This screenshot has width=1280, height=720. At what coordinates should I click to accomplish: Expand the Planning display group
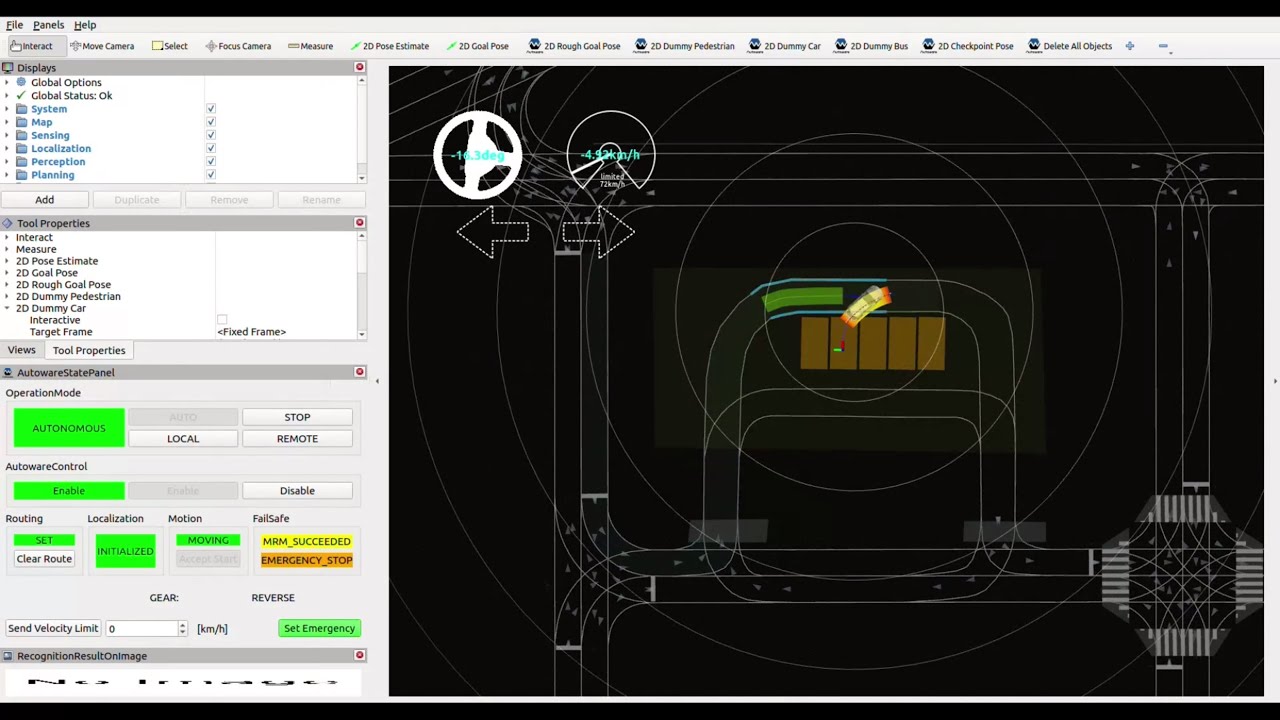click(7, 174)
